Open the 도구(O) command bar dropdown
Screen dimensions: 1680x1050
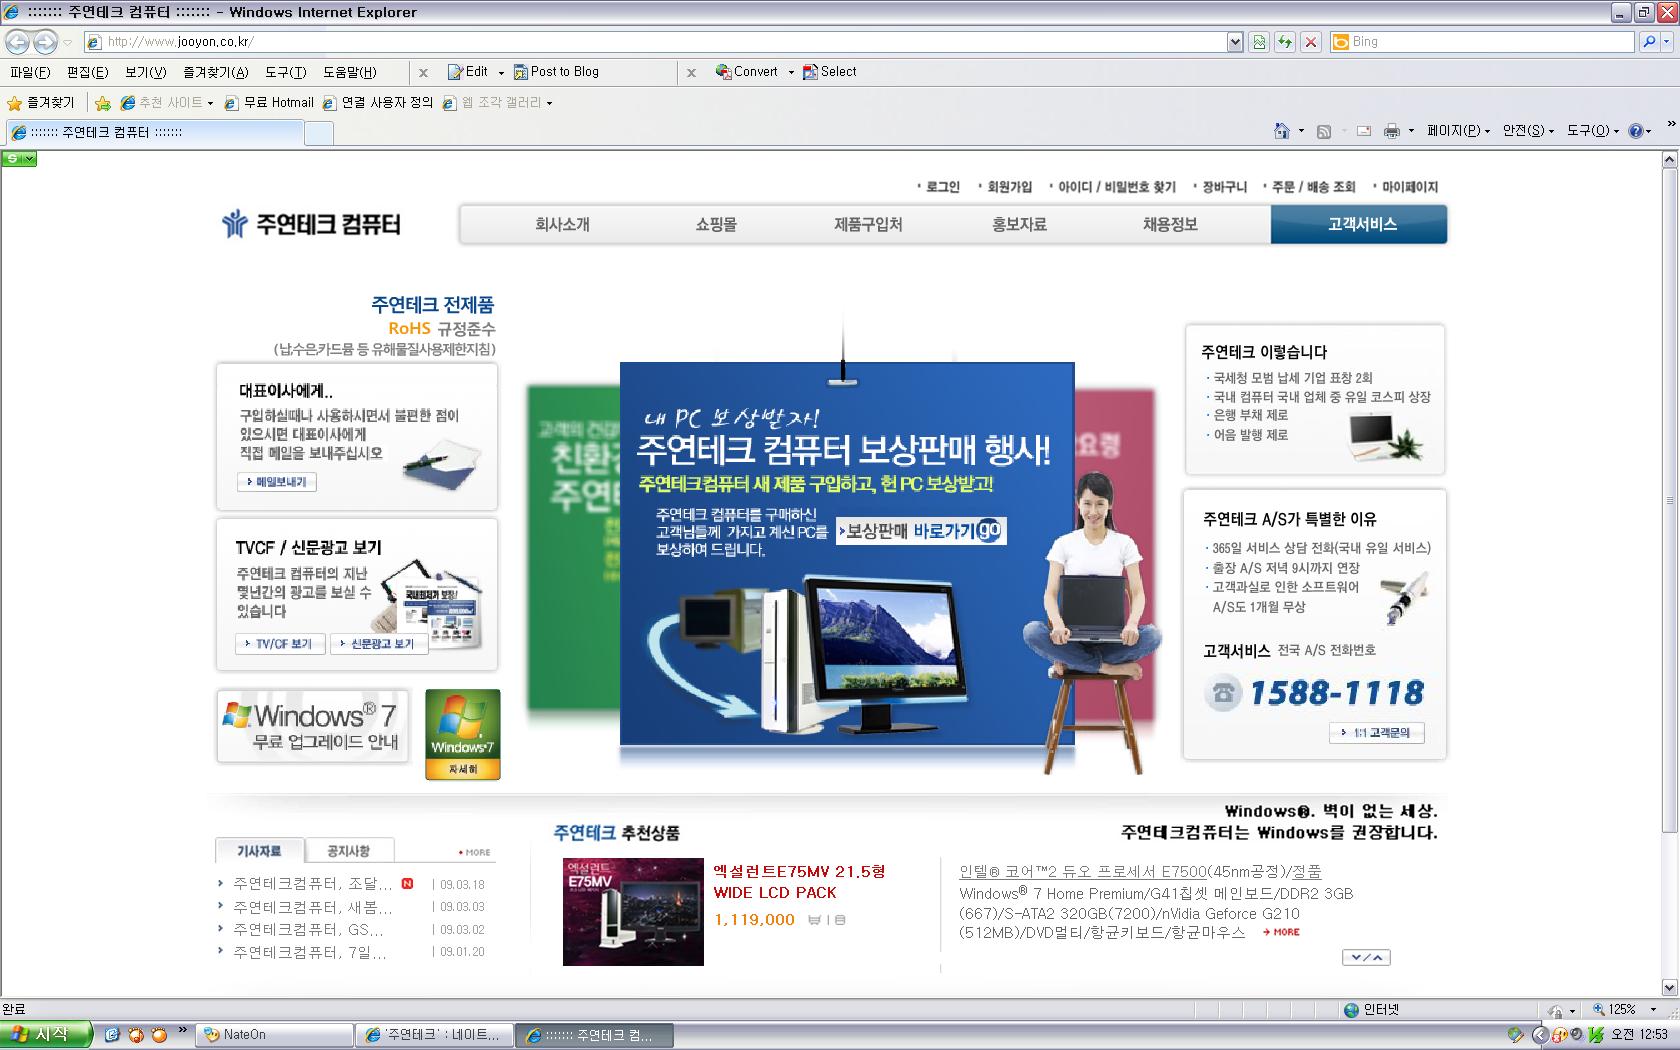1593,131
